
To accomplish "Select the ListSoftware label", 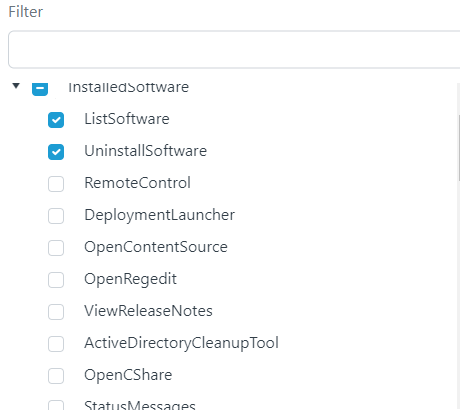I will pos(127,119).
